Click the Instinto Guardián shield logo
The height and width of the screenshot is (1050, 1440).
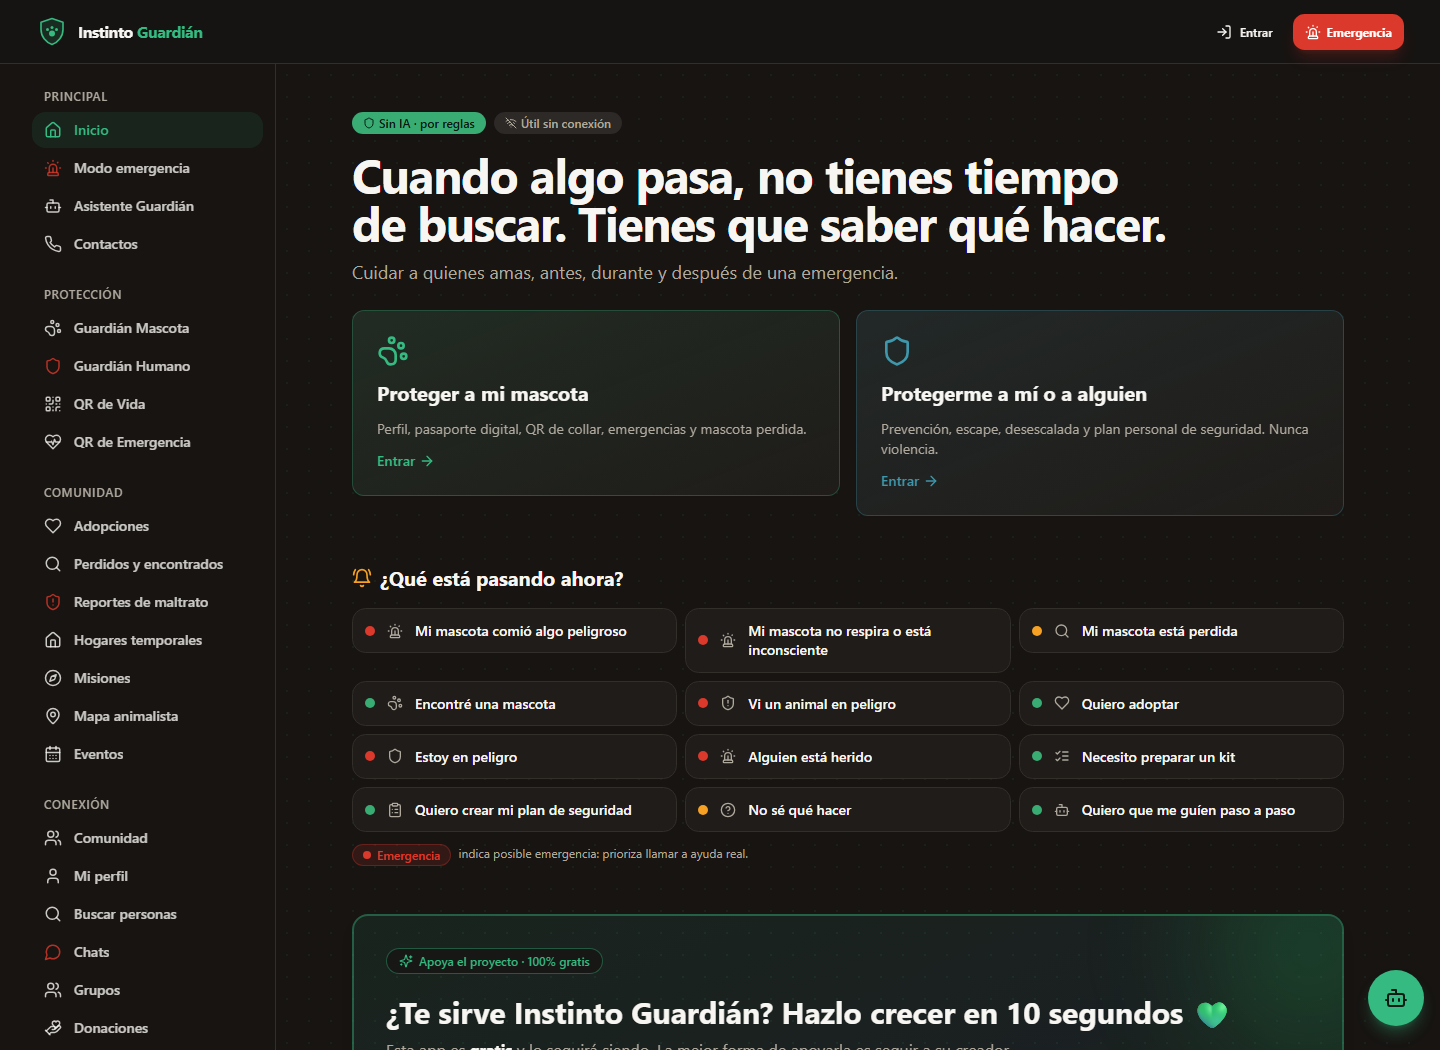(x=52, y=32)
